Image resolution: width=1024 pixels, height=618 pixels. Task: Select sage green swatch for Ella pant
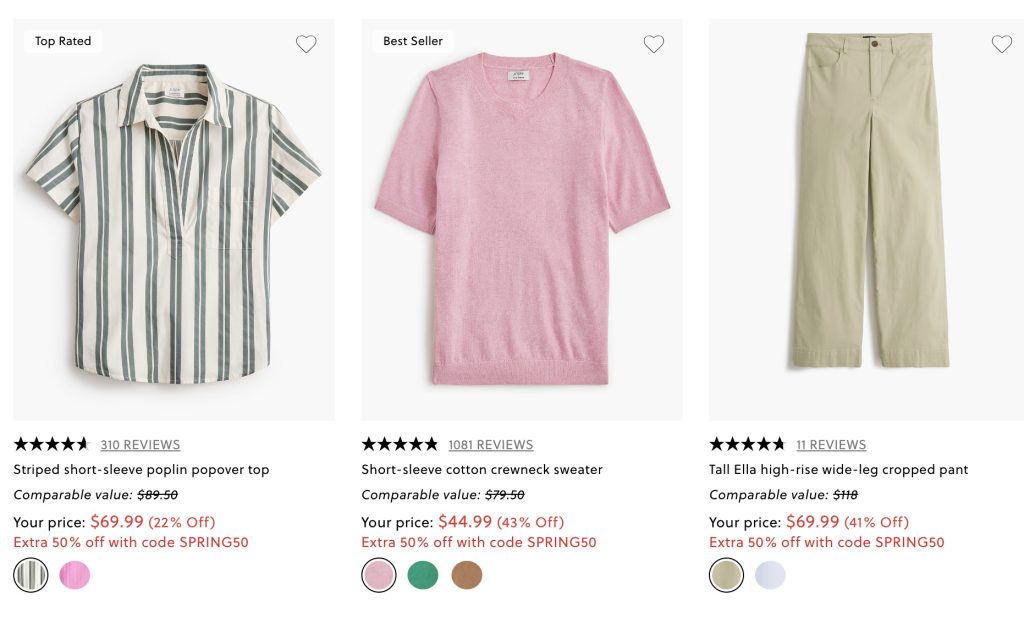tap(726, 575)
